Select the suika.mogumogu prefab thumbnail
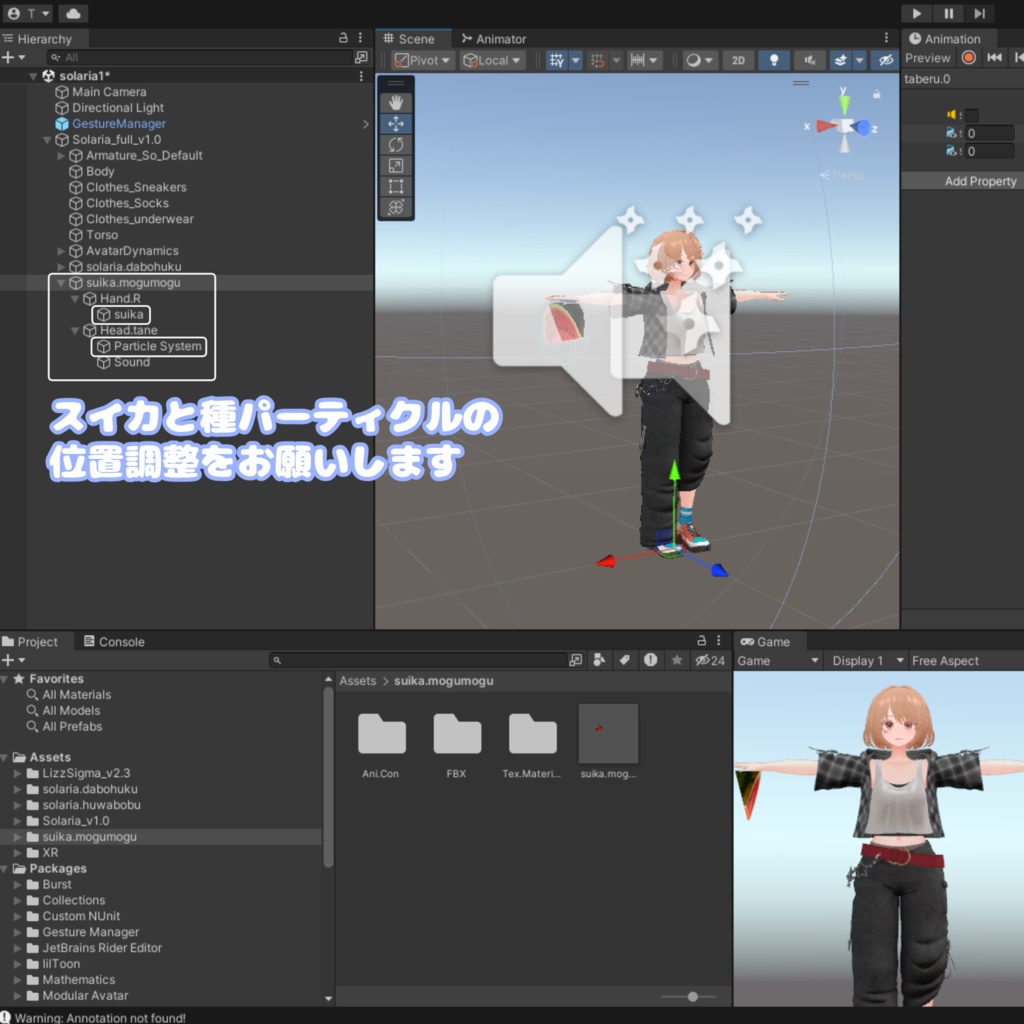1024x1024 pixels. pos(608,735)
